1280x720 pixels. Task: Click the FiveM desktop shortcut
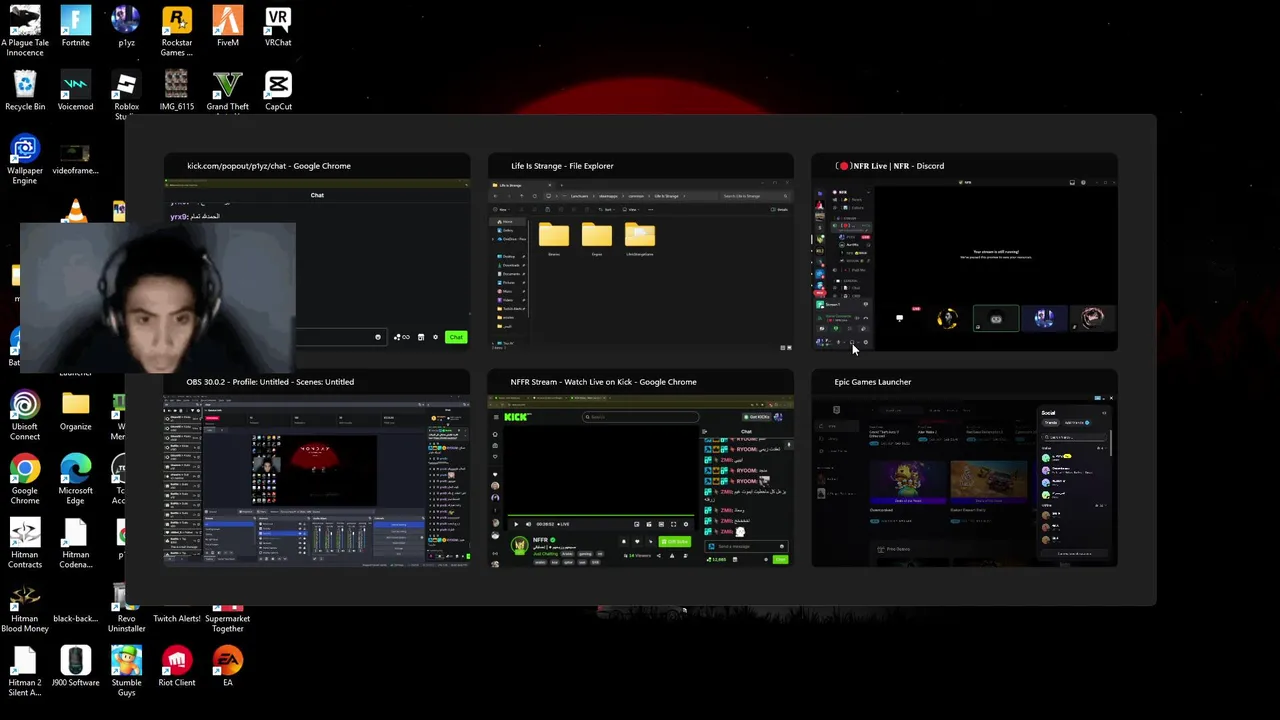(228, 26)
